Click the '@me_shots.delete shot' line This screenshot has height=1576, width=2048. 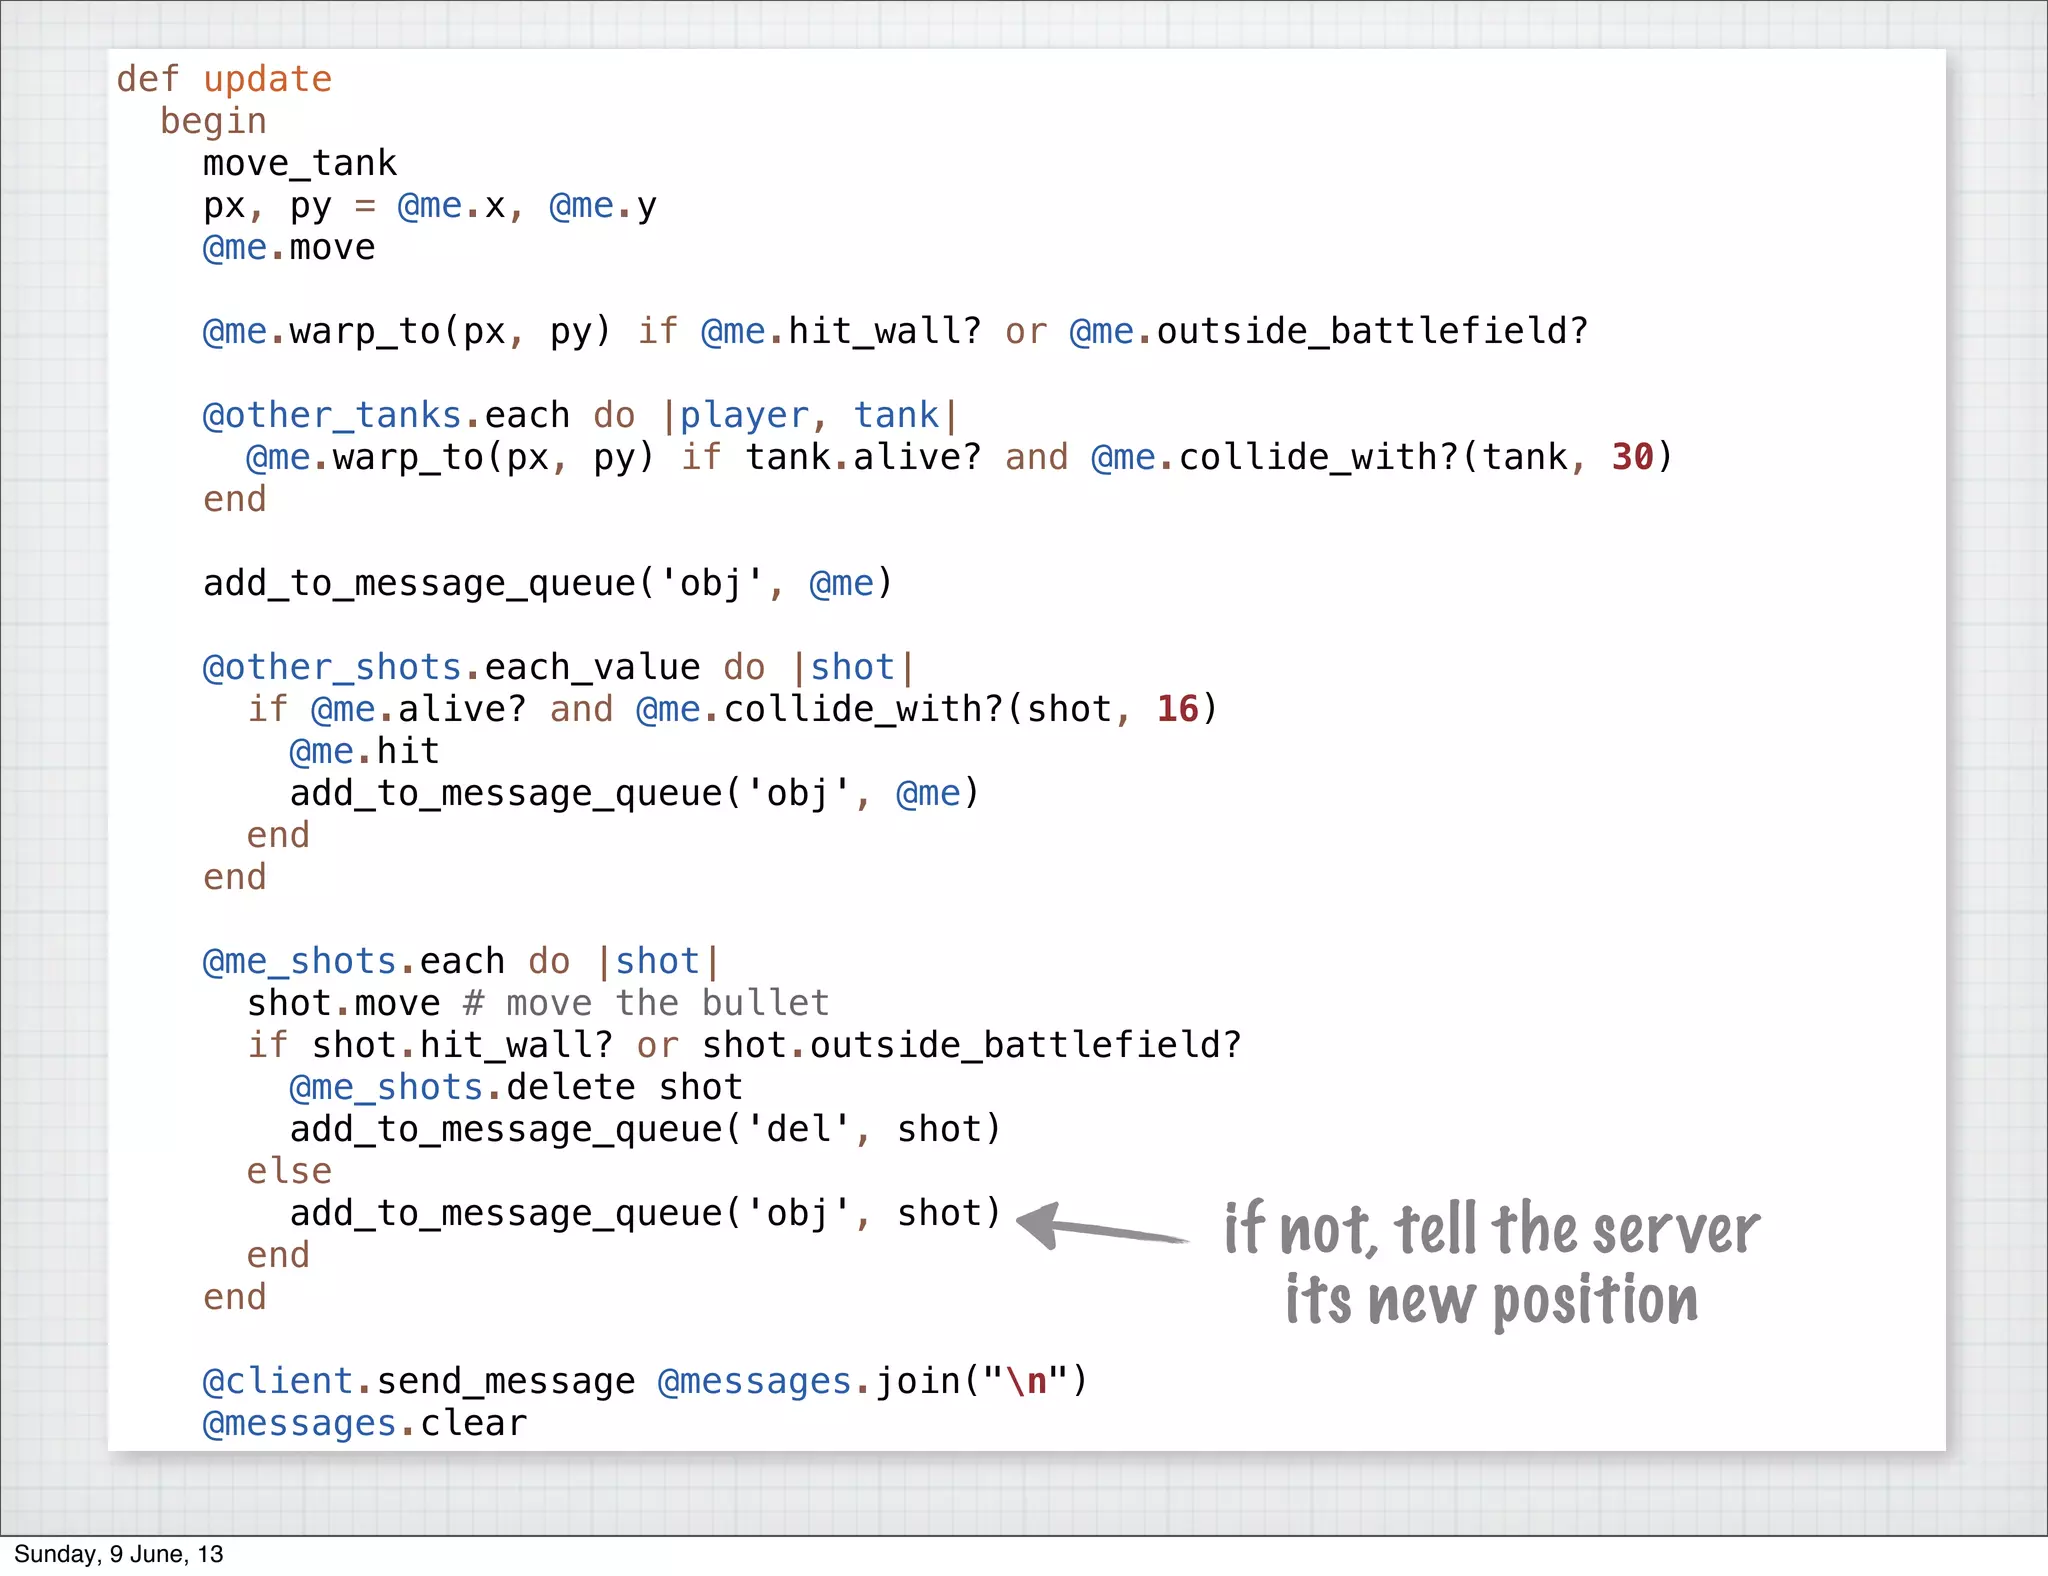click(516, 1087)
